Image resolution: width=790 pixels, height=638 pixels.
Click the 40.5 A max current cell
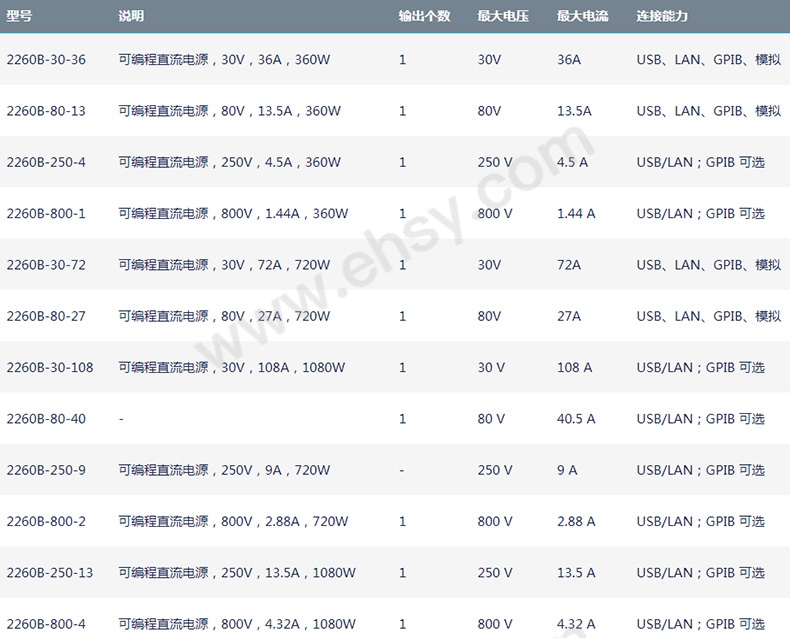[x=576, y=419]
